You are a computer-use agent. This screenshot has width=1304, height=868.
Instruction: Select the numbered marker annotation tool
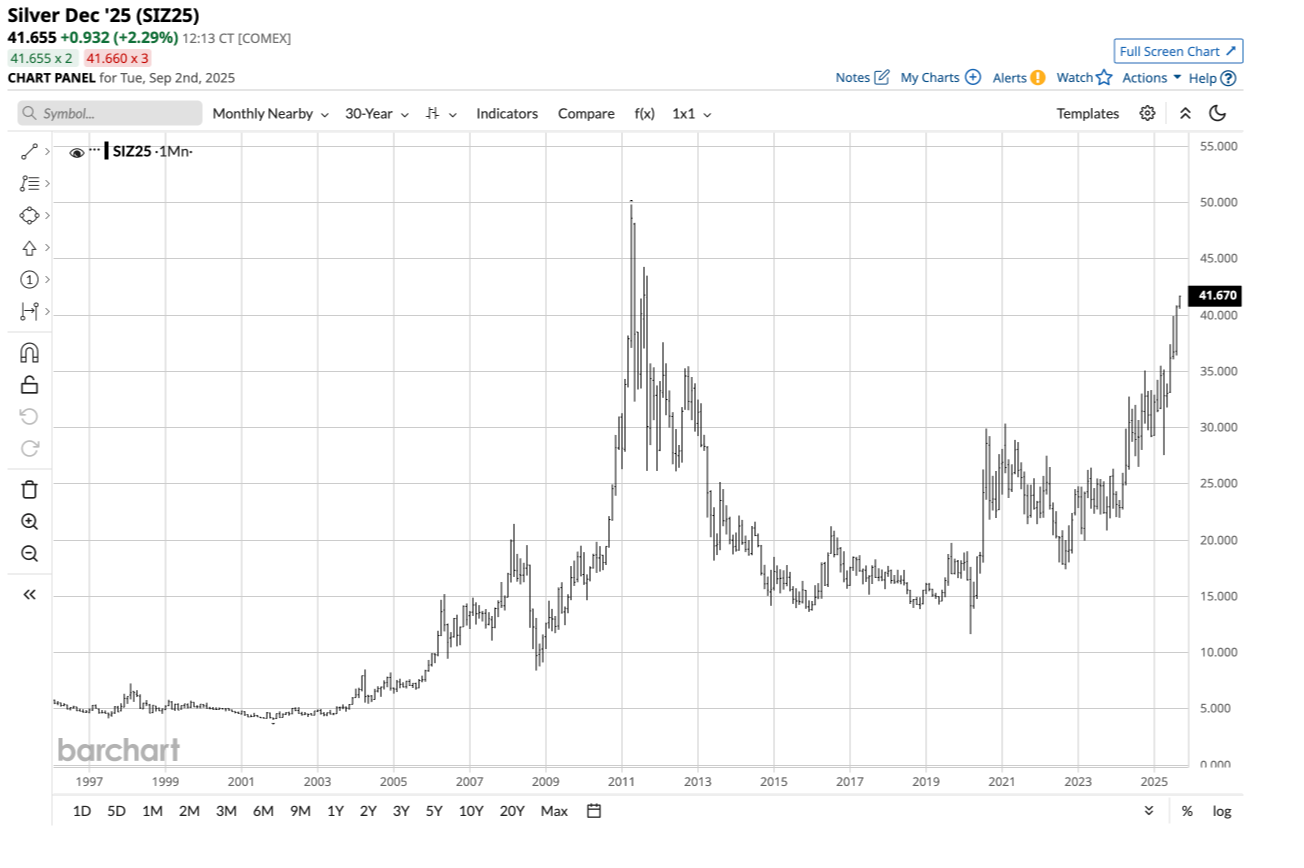(x=29, y=279)
